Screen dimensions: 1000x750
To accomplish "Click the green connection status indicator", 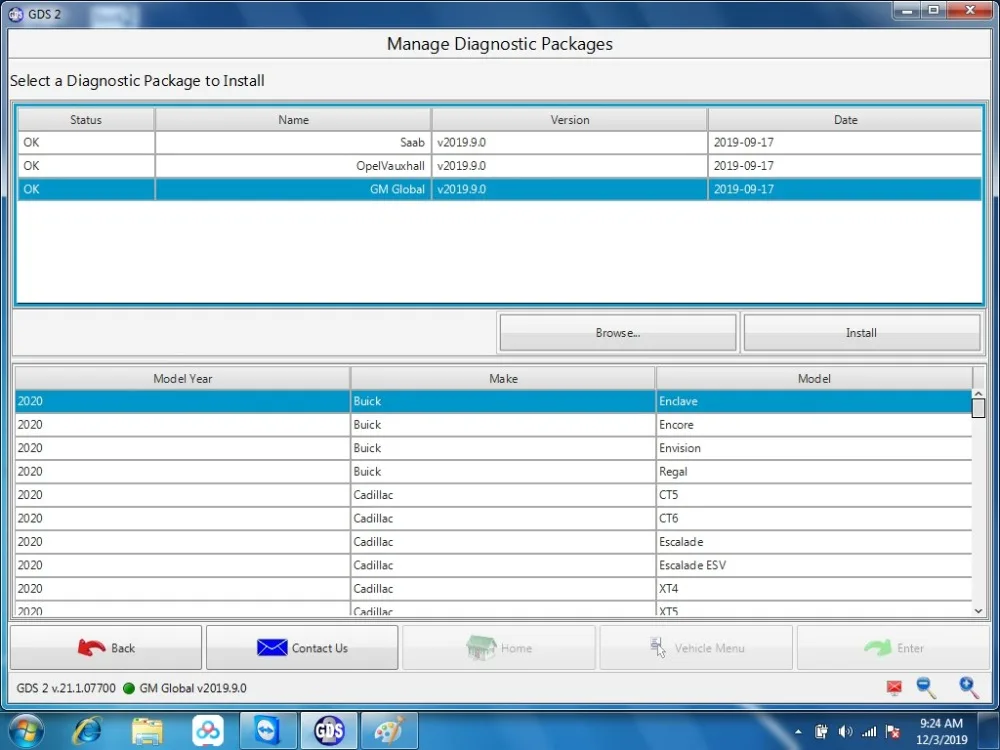I will (x=129, y=688).
